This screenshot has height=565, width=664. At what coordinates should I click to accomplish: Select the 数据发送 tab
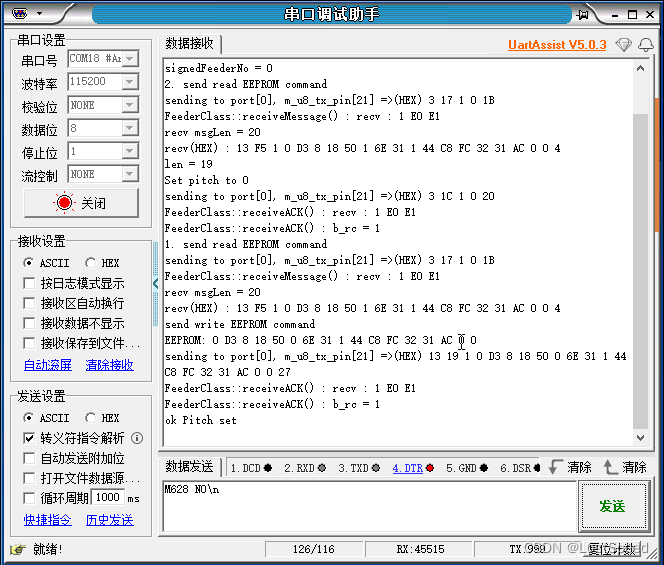tap(189, 467)
